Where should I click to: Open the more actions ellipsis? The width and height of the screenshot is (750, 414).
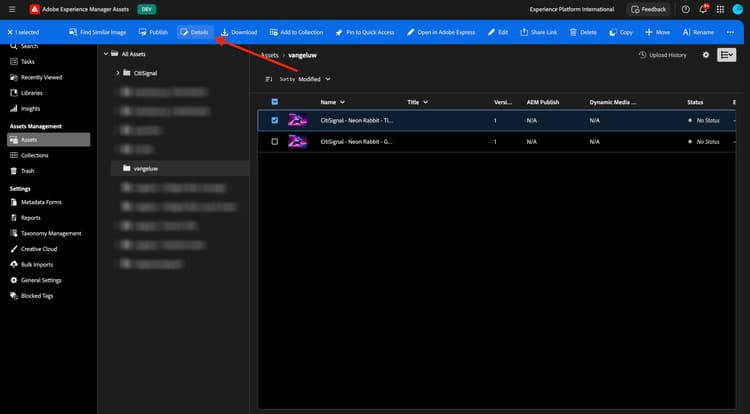(x=730, y=32)
